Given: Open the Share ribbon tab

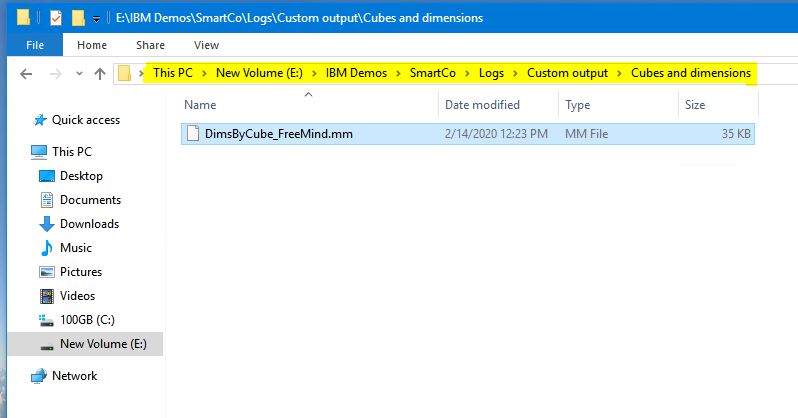Looking at the screenshot, I should (151, 45).
